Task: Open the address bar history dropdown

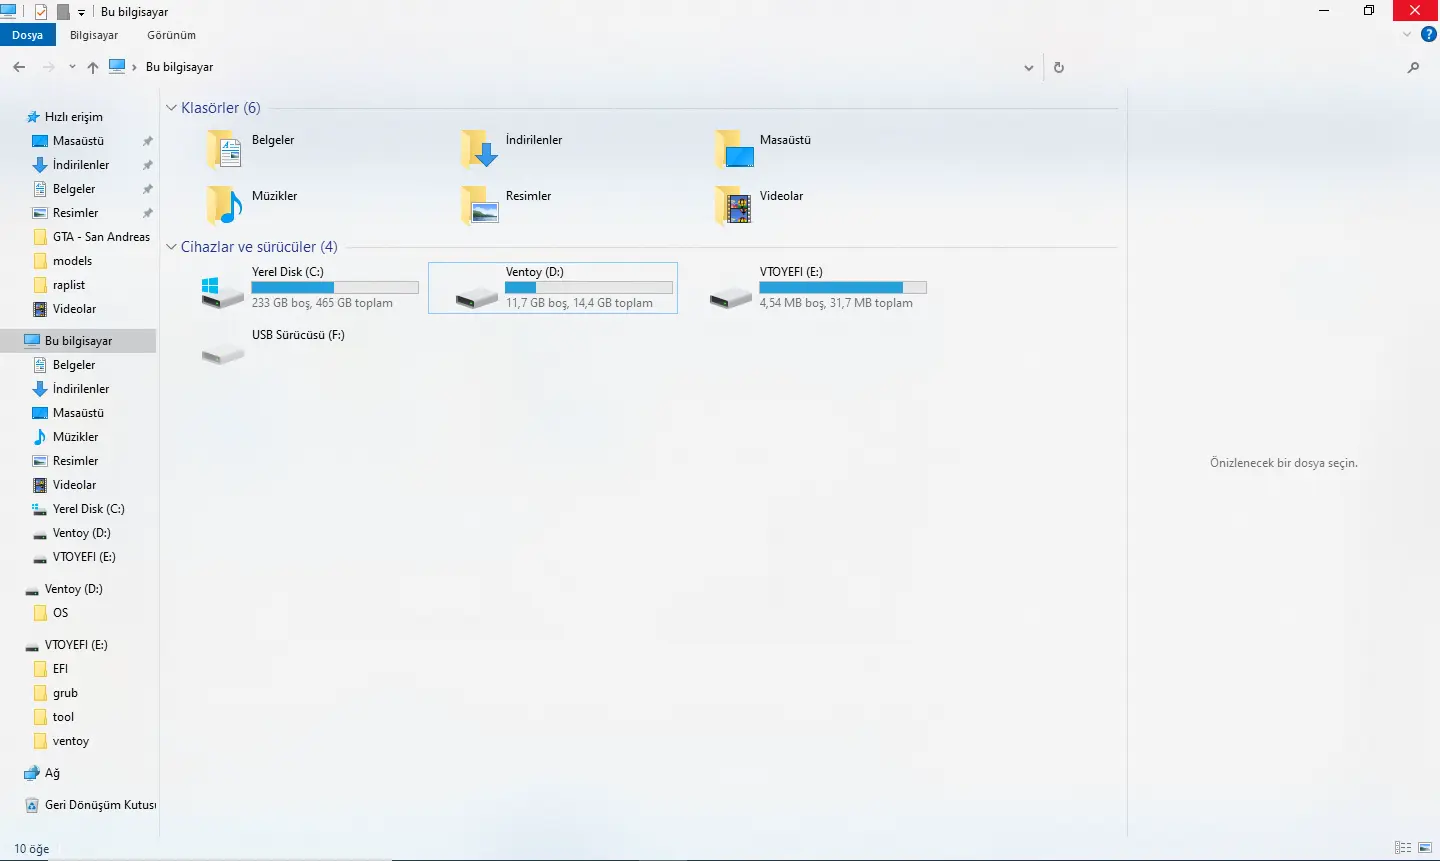Action: click(x=1029, y=68)
